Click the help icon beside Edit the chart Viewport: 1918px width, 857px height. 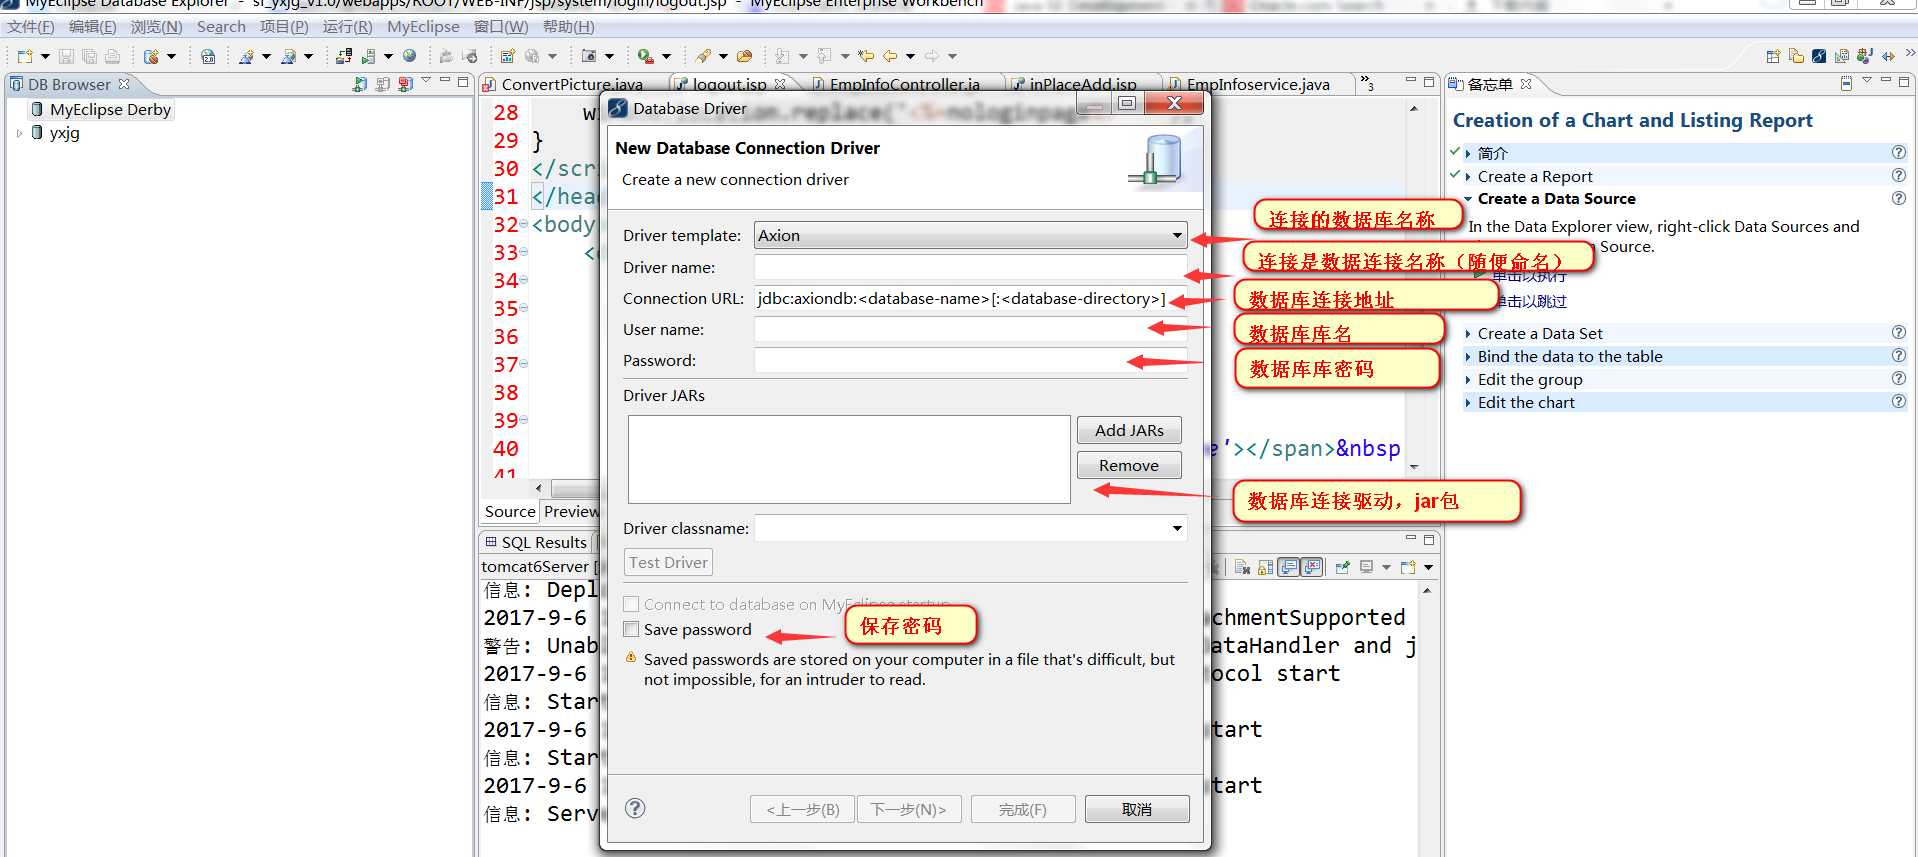coord(1898,401)
